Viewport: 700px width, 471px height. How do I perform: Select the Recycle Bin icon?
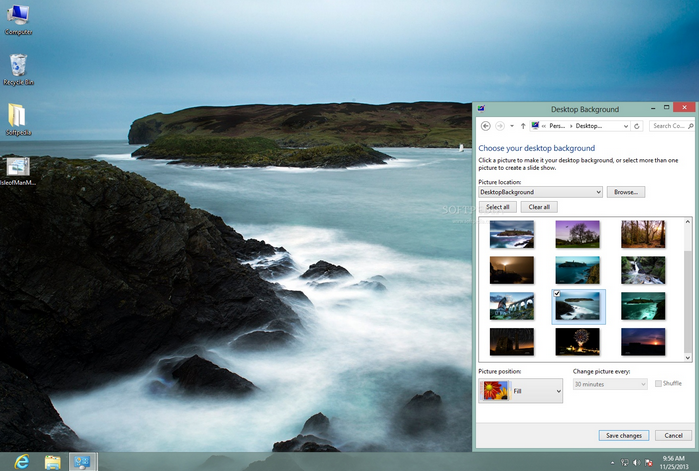pos(18,69)
